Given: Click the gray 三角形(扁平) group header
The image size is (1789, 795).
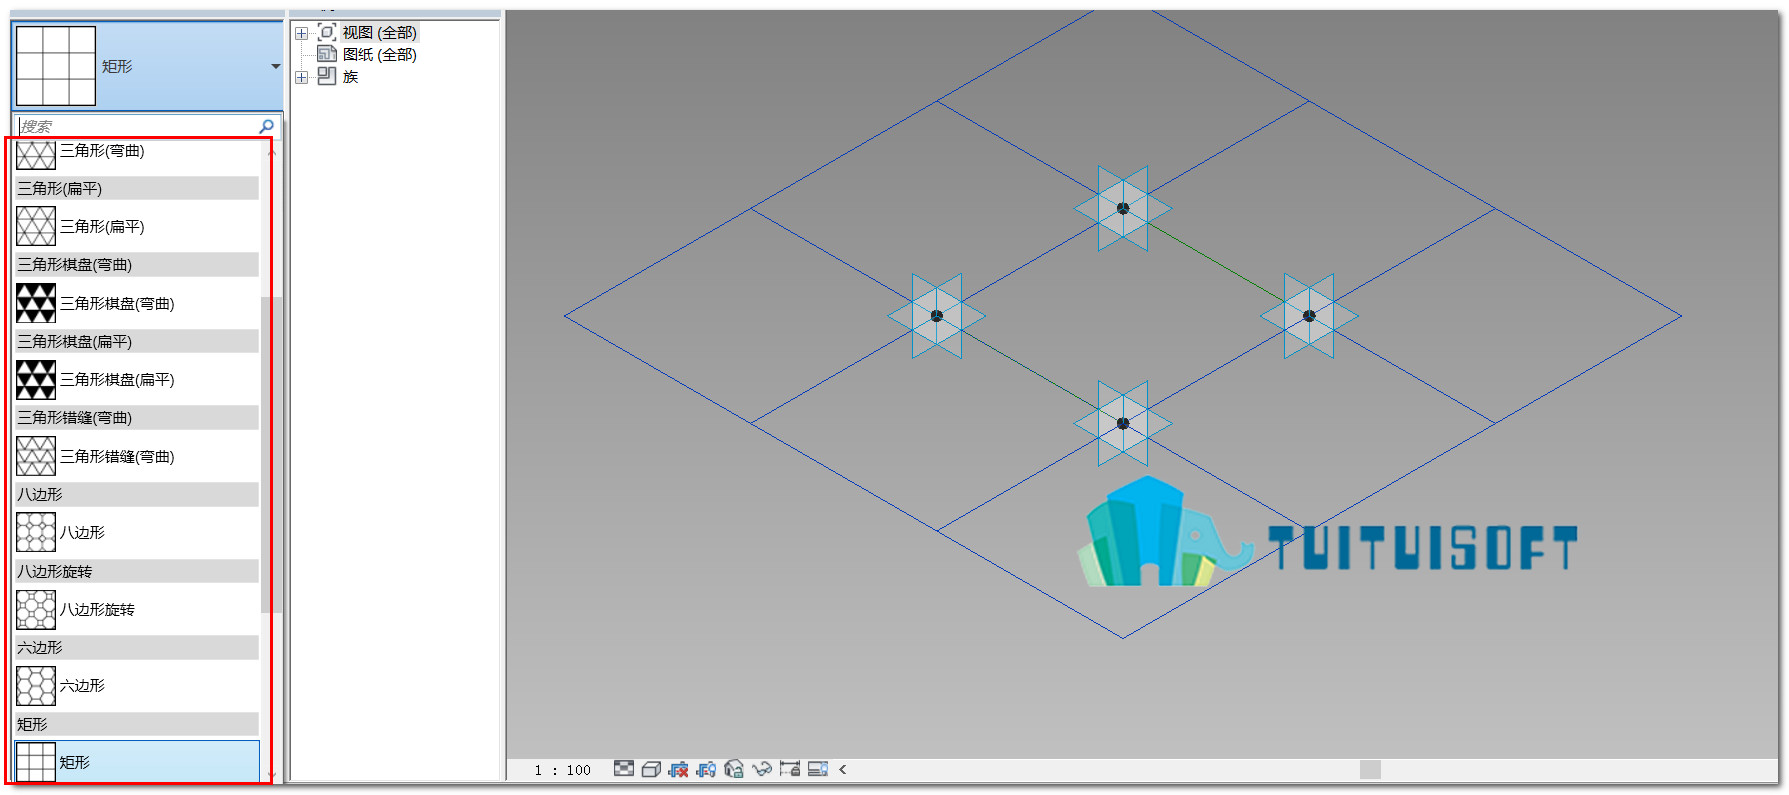Looking at the screenshot, I should tap(137, 188).
